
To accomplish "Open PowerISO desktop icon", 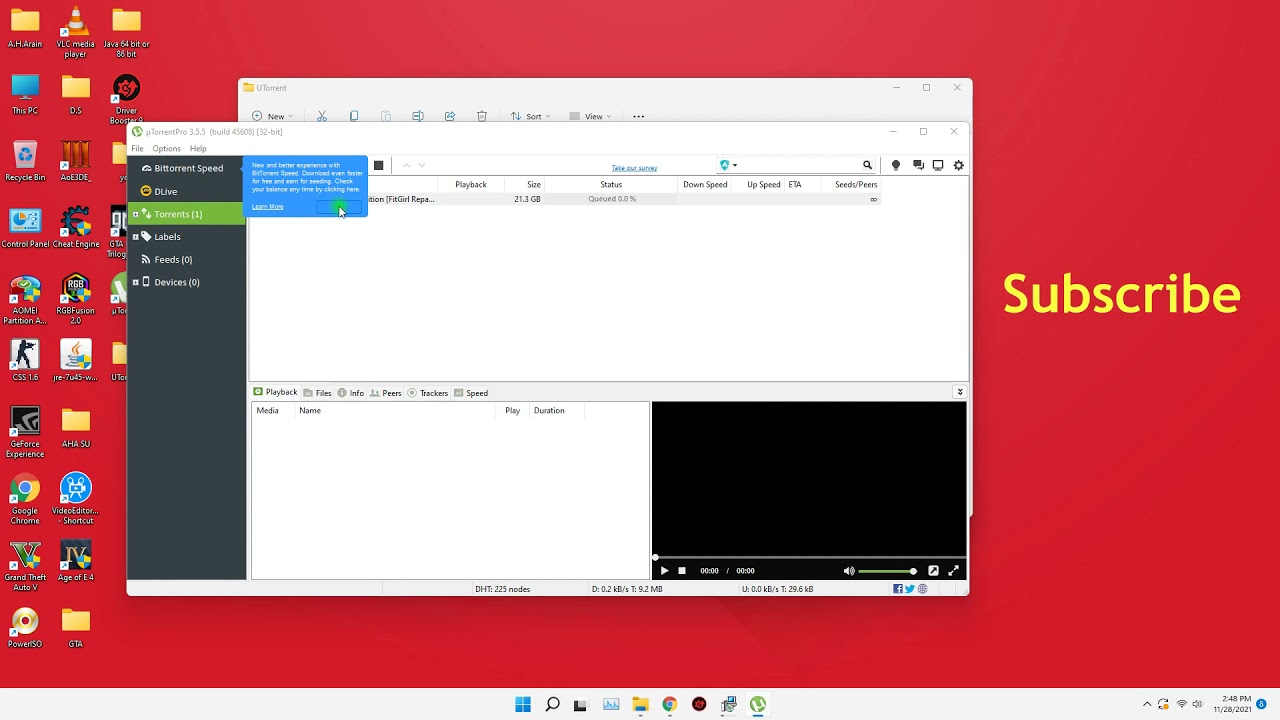I will click(x=25, y=629).
